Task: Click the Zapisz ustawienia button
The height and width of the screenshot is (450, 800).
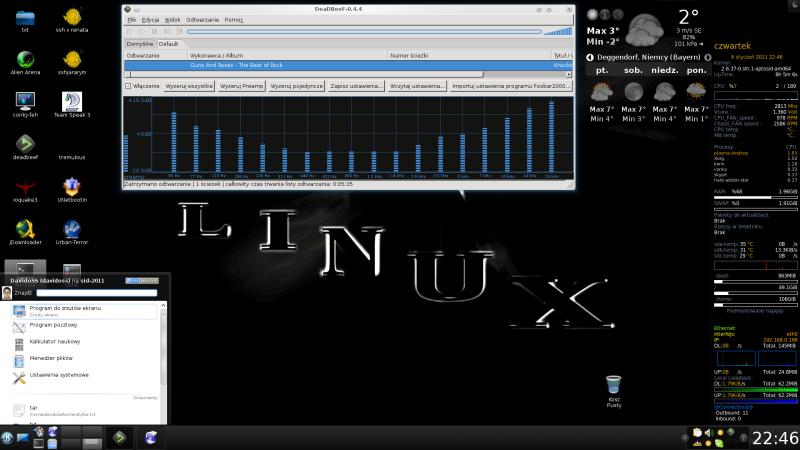Action: tap(357, 86)
